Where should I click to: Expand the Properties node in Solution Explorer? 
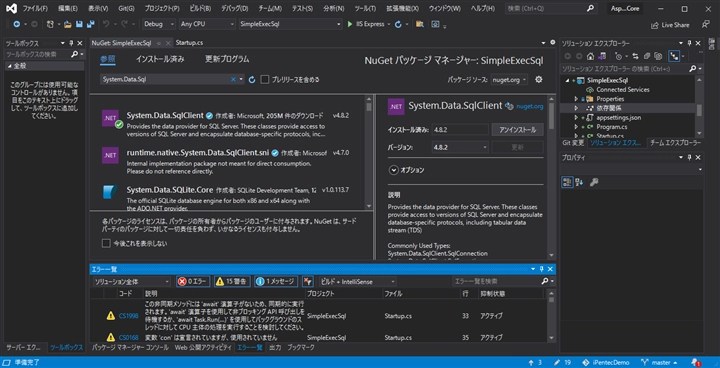click(576, 99)
